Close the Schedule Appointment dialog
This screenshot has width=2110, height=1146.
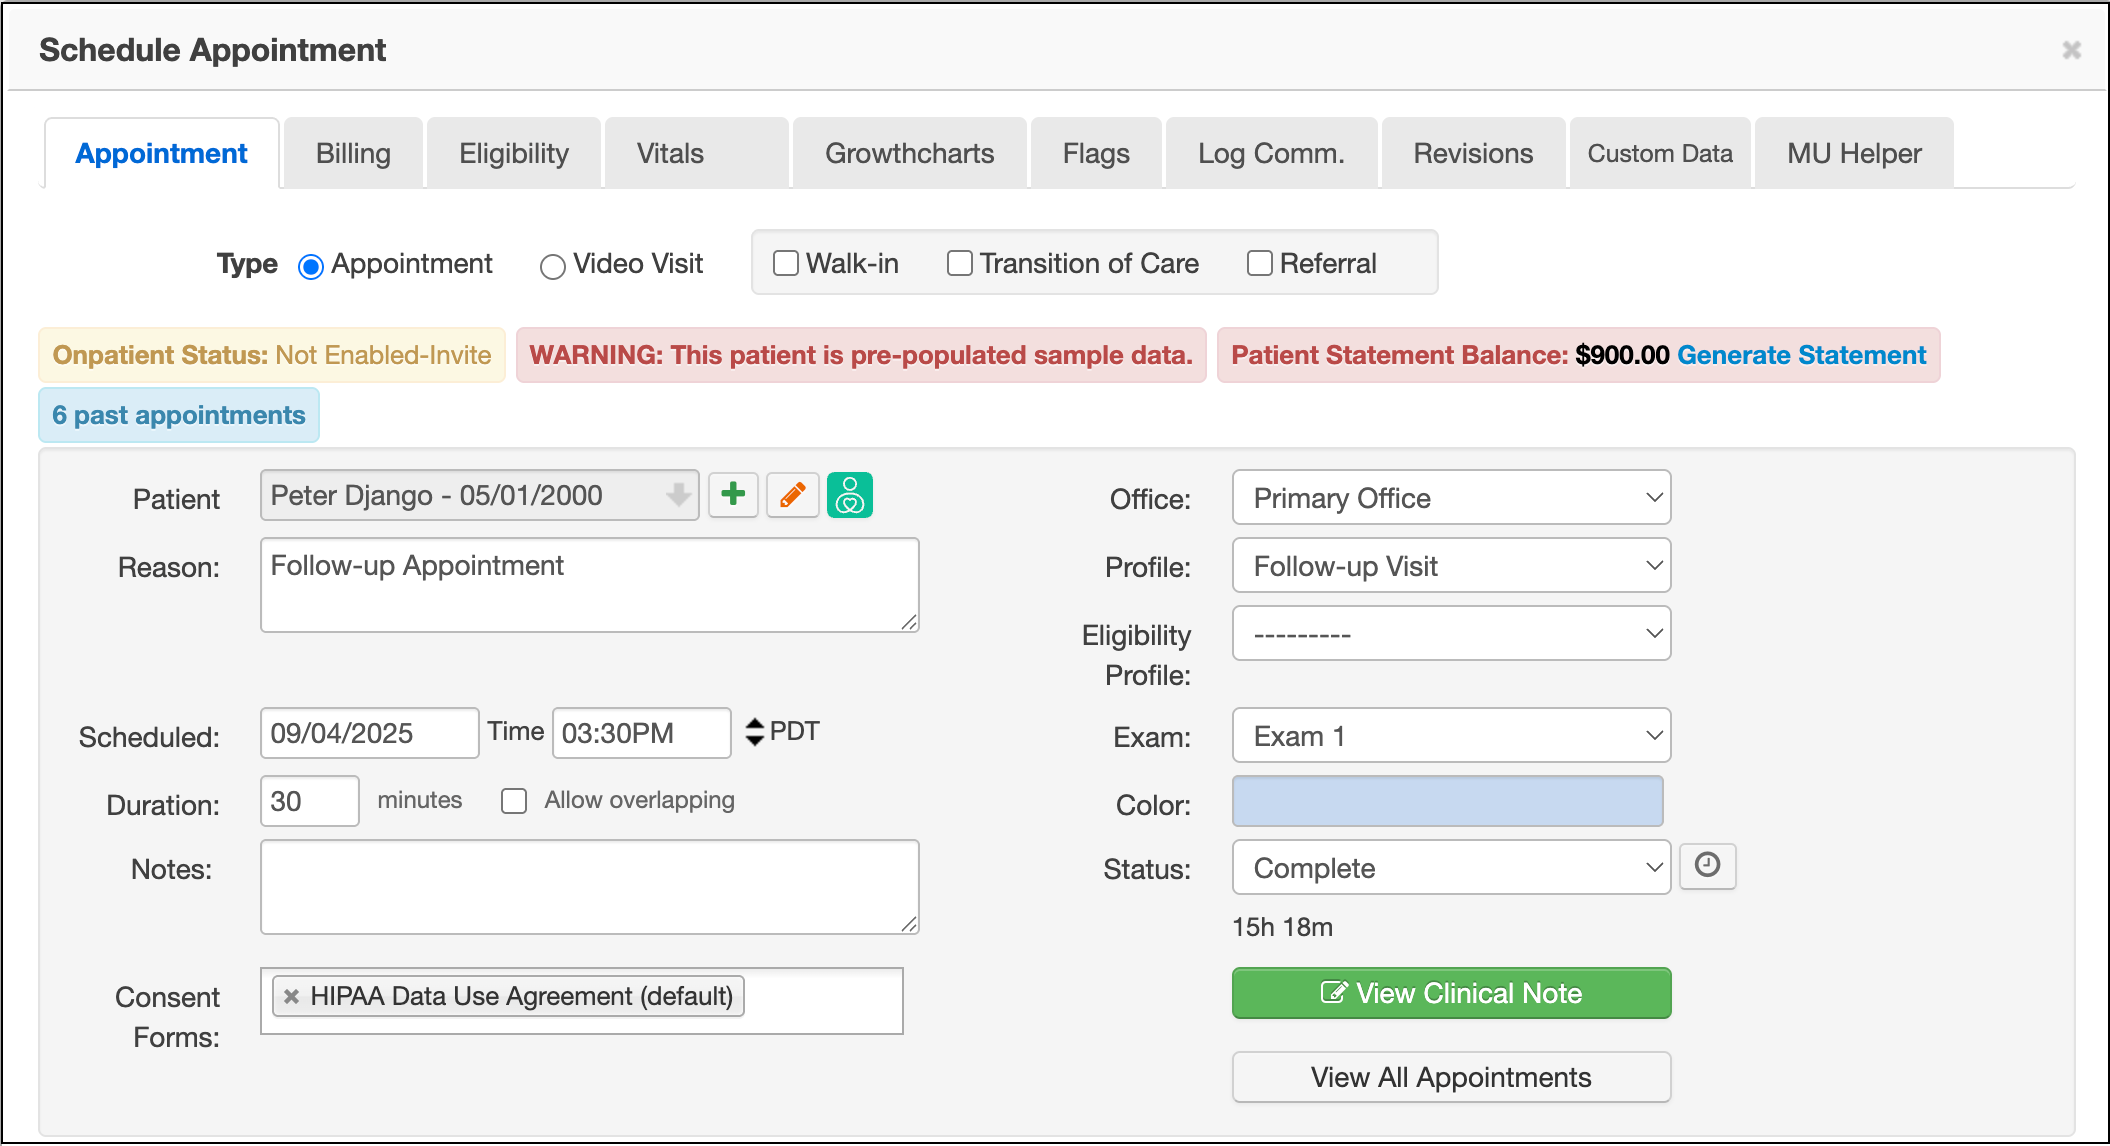point(2071,50)
